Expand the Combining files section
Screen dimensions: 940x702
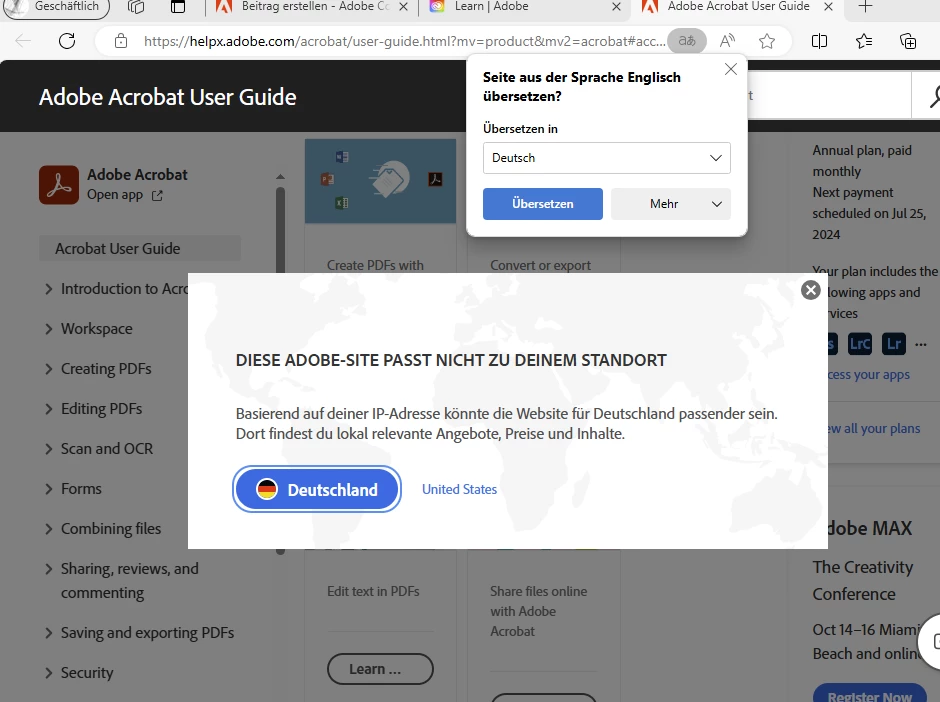pyautogui.click(x=49, y=529)
